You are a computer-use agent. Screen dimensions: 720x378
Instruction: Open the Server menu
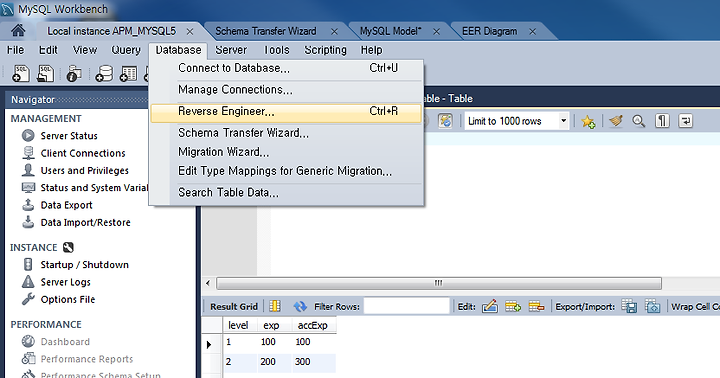pyautogui.click(x=231, y=50)
